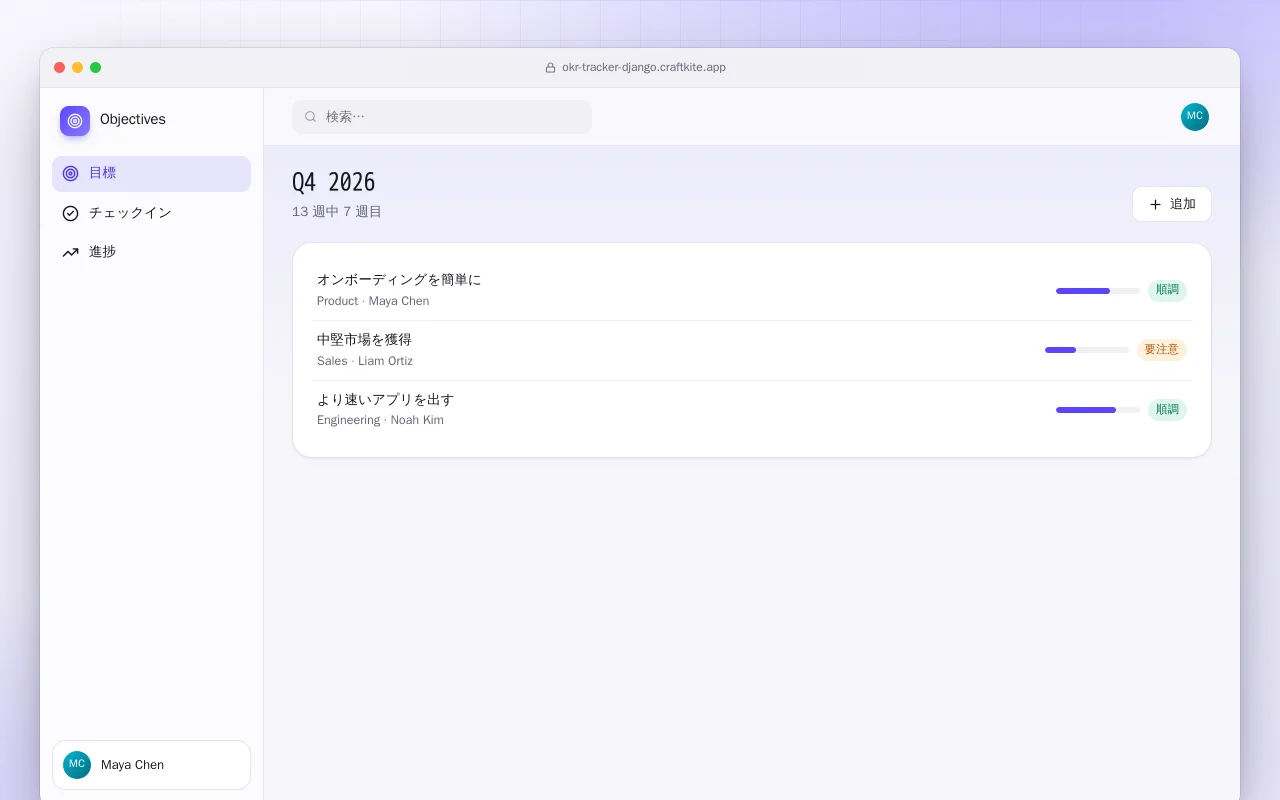Open the 進捗 page
Viewport: 1280px width, 800px height.
coord(151,252)
